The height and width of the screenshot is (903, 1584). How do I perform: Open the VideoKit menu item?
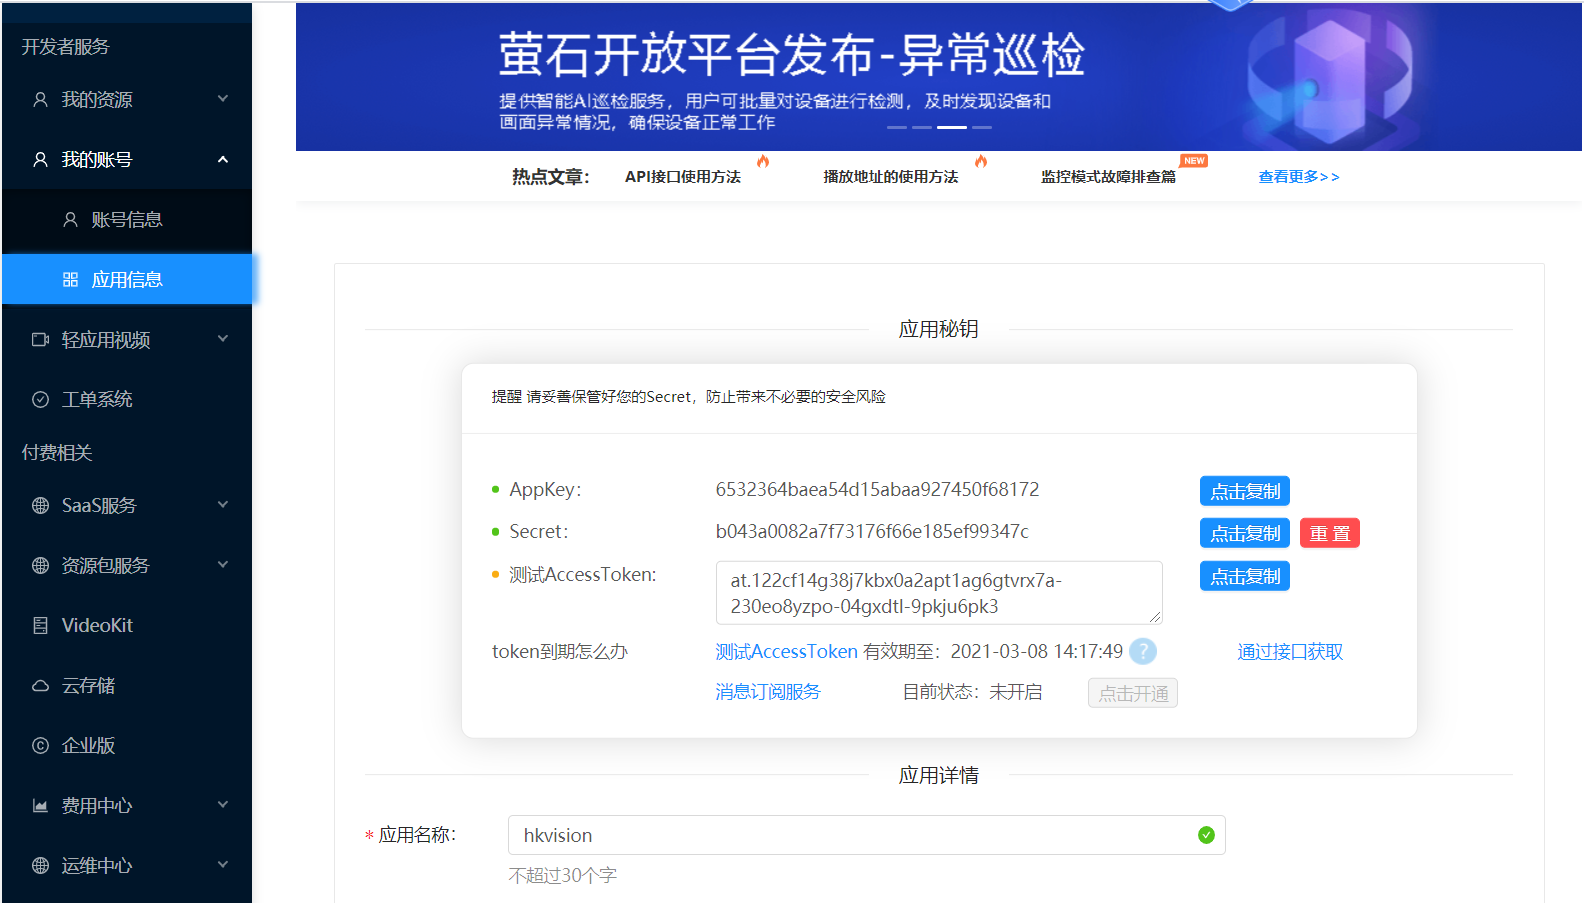(127, 626)
